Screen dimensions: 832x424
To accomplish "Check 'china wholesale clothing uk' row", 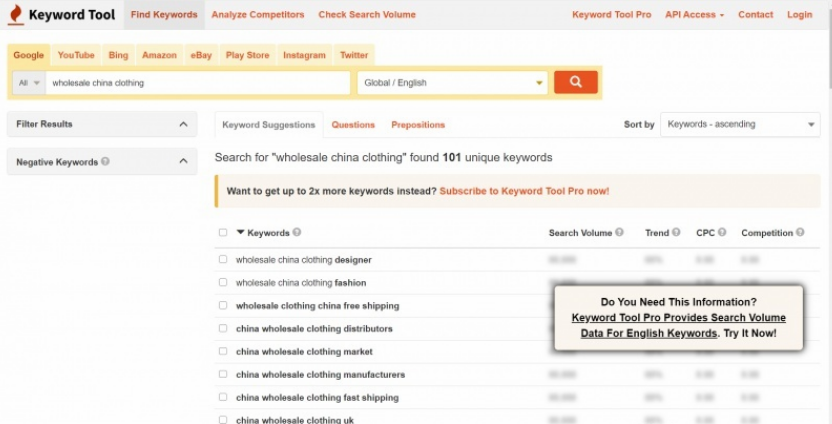I will point(223,420).
